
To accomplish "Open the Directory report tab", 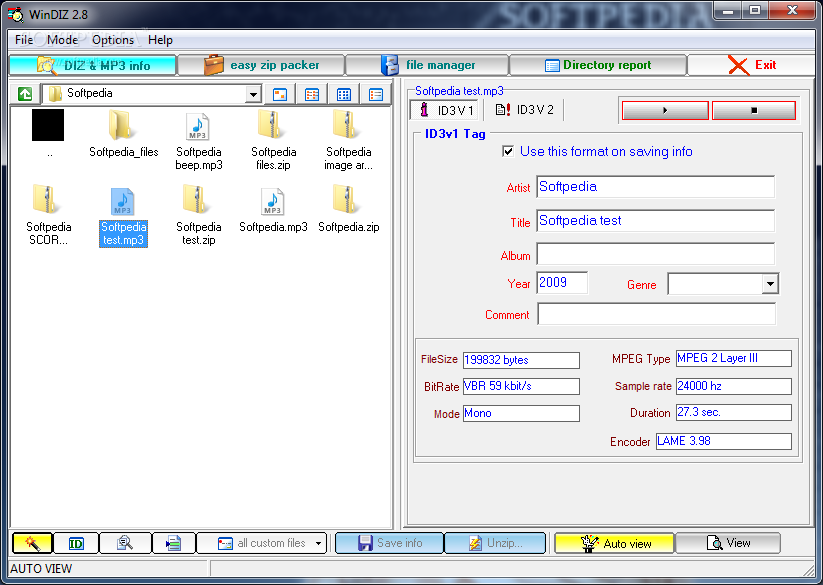I will tap(598, 66).
